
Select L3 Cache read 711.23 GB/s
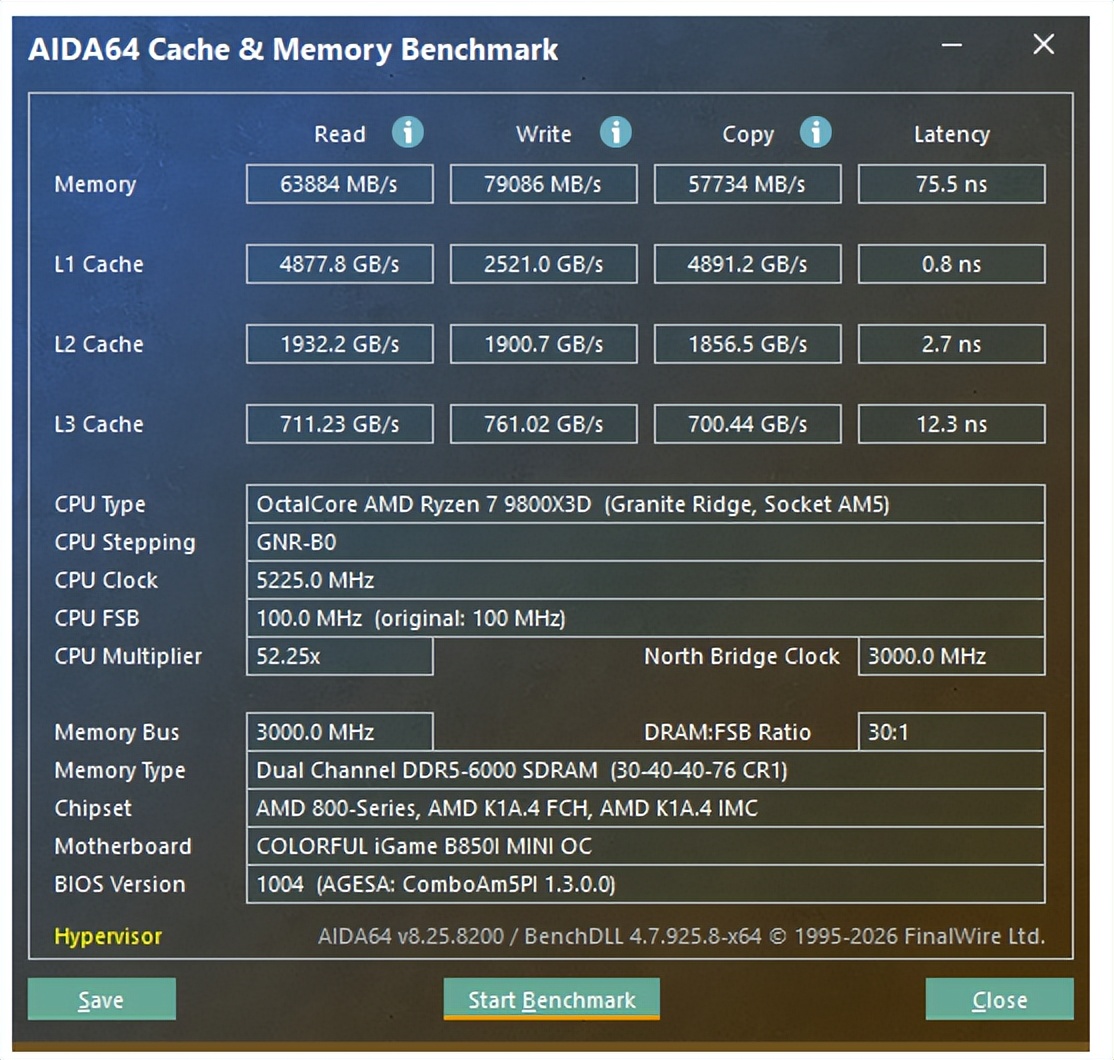pos(340,424)
